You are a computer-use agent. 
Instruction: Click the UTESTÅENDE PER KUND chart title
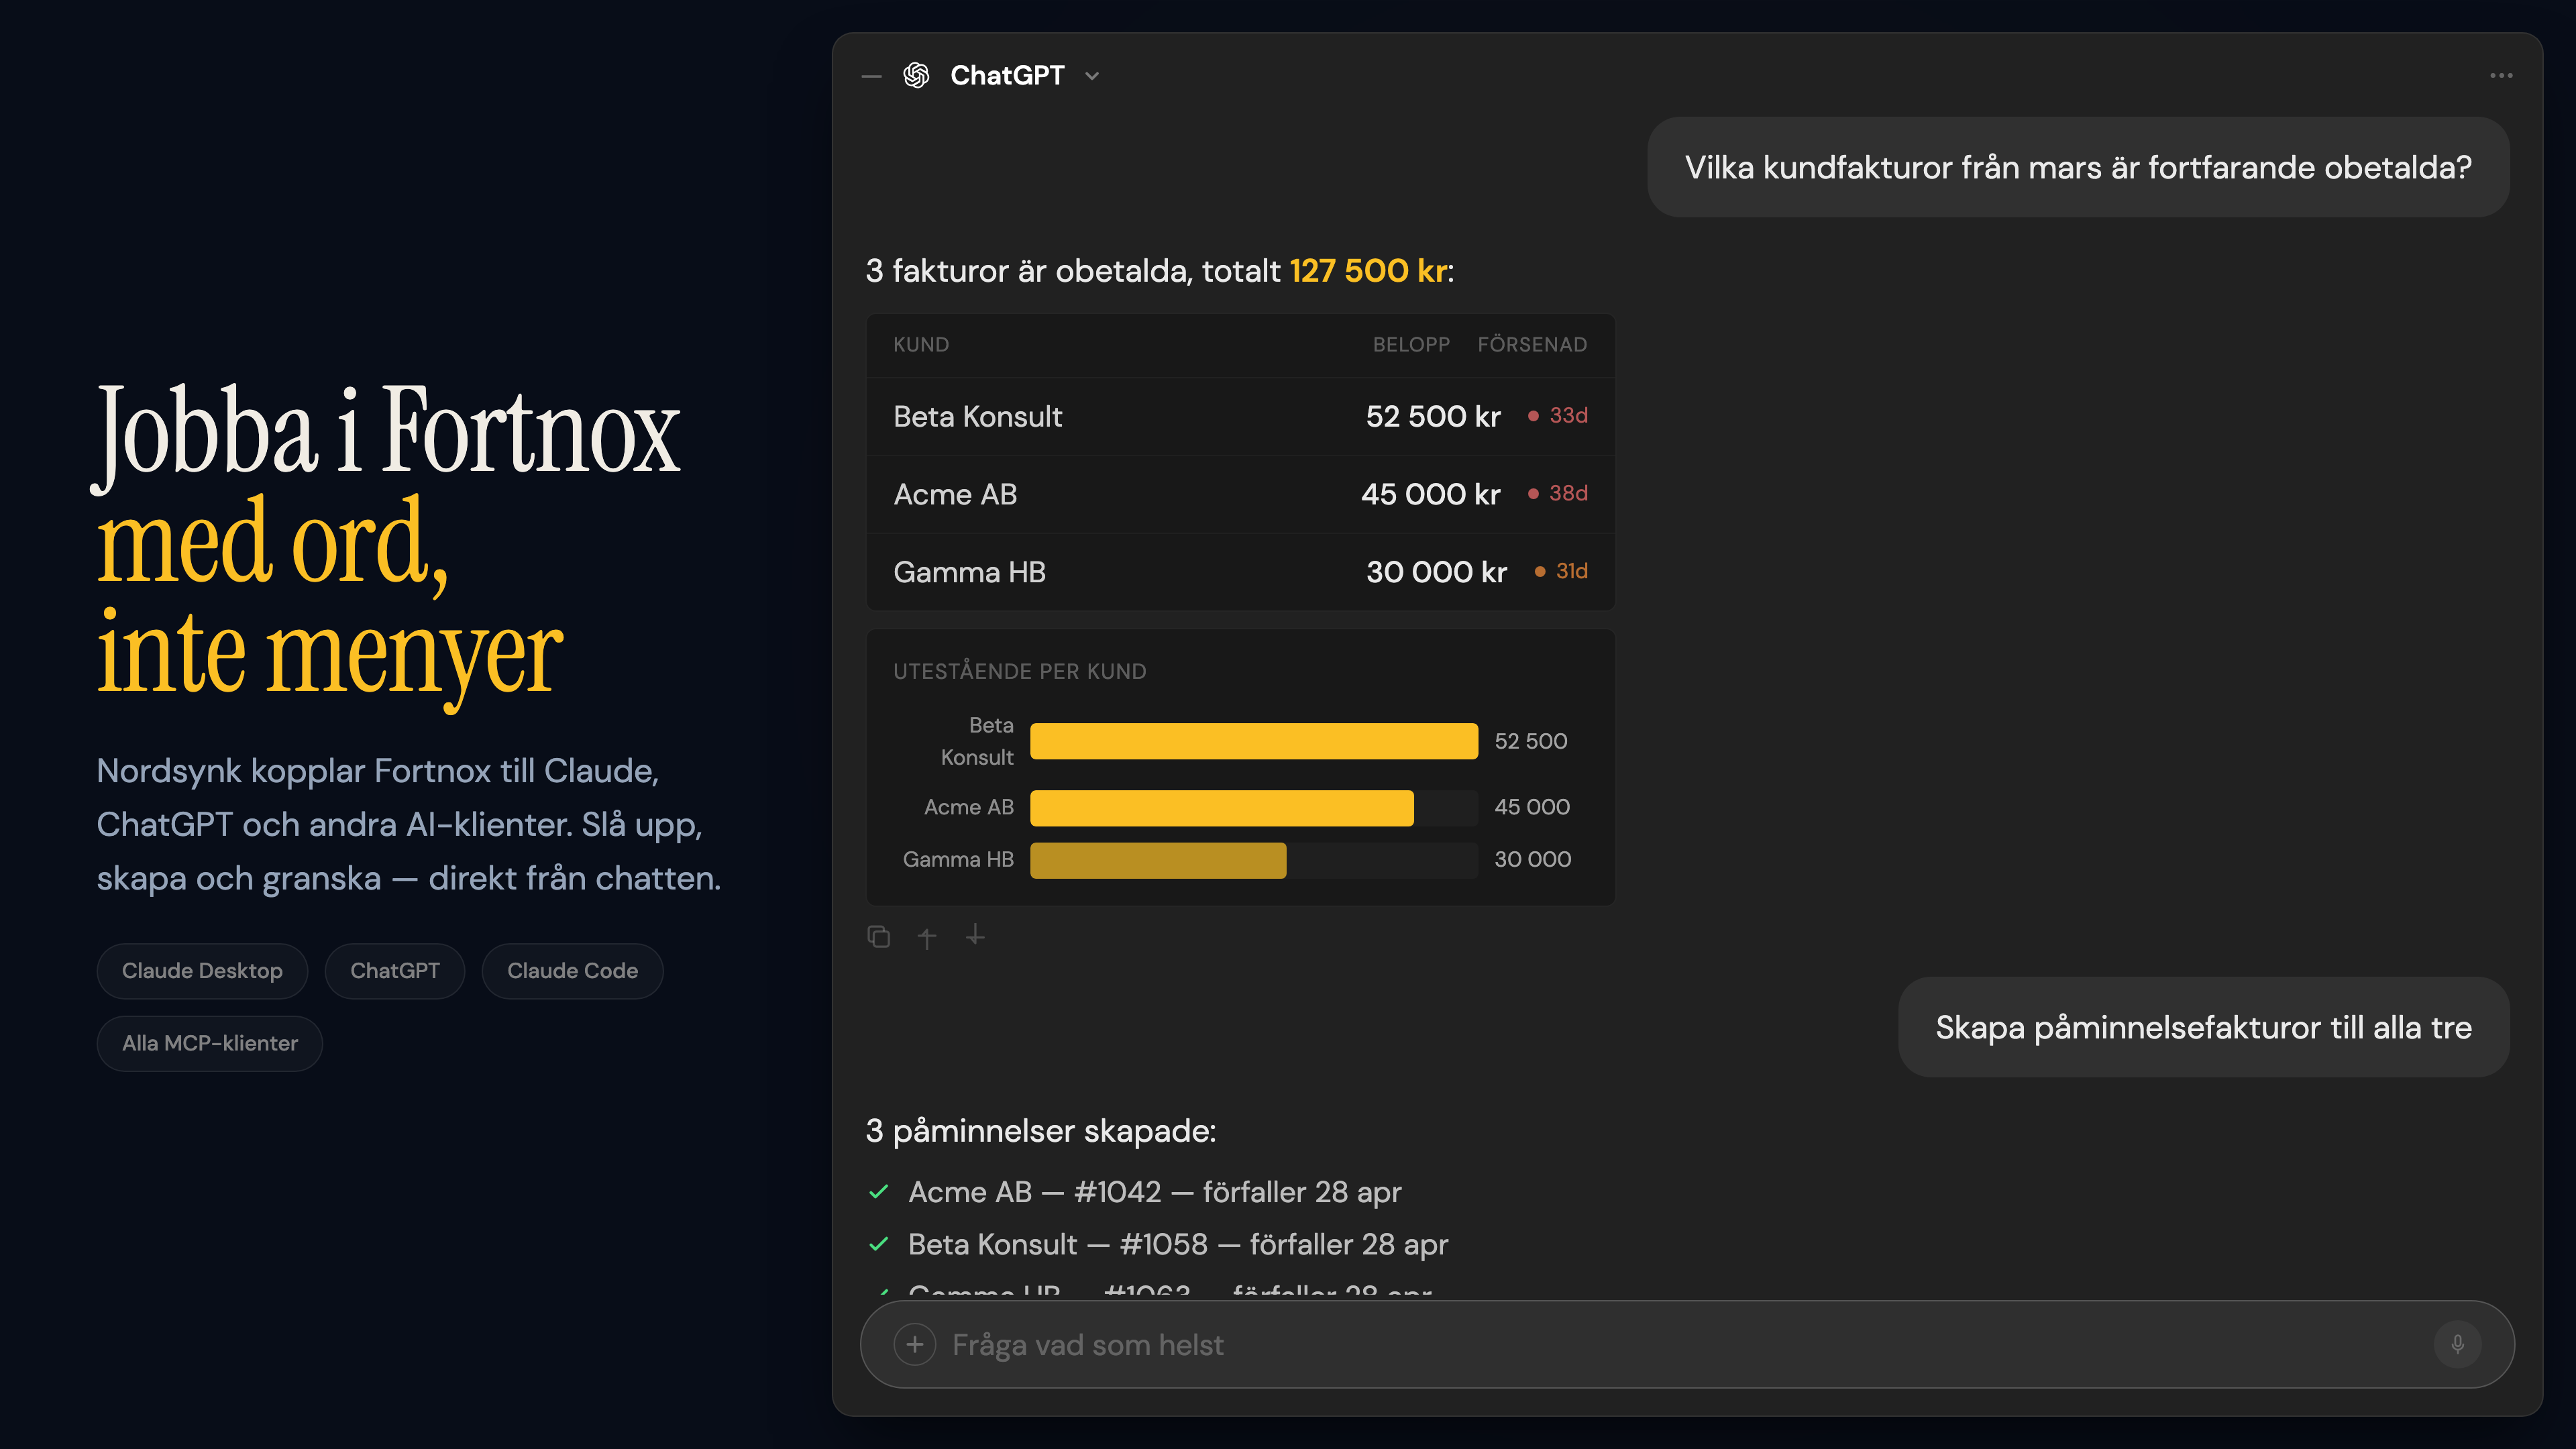[x=1019, y=672]
